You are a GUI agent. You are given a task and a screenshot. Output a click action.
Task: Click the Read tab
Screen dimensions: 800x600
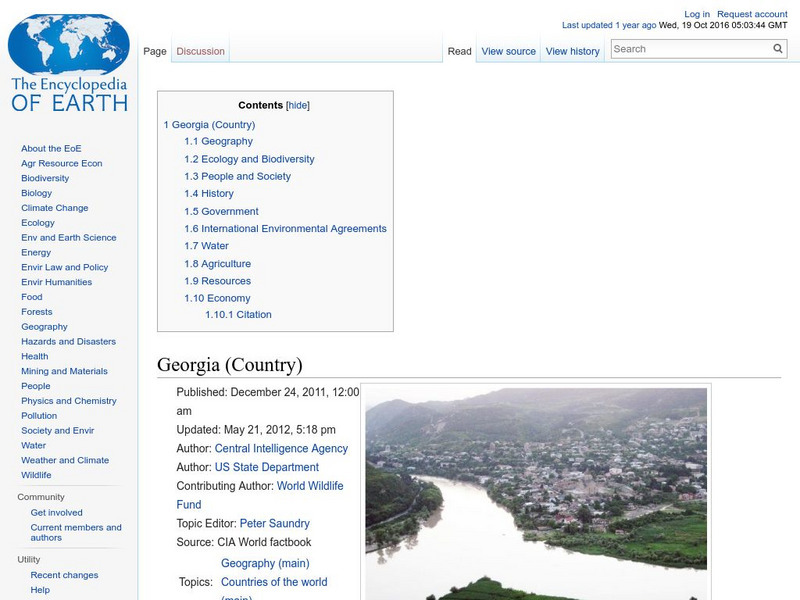(458, 50)
